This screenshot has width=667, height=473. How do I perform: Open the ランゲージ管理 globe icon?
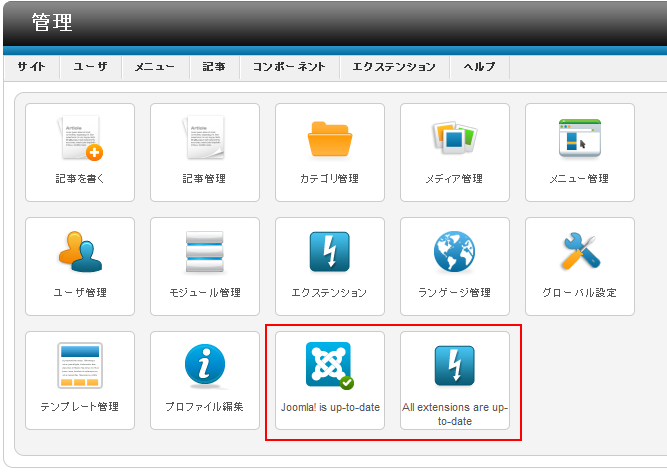(454, 251)
